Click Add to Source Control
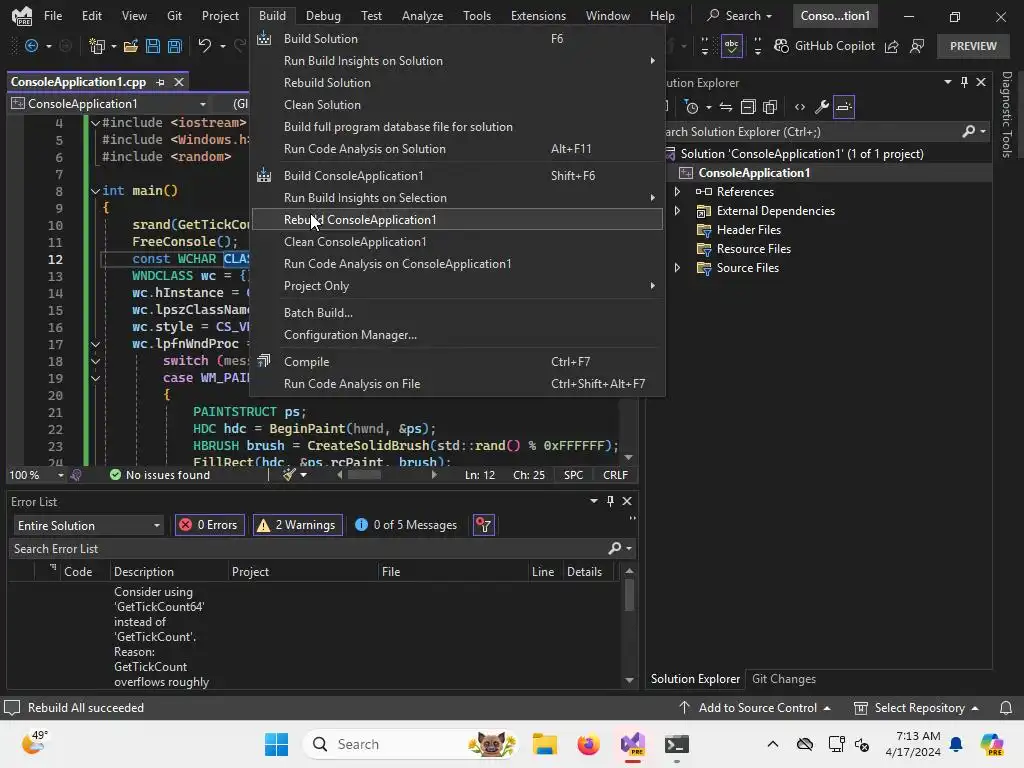The width and height of the screenshot is (1024, 768). point(755,708)
